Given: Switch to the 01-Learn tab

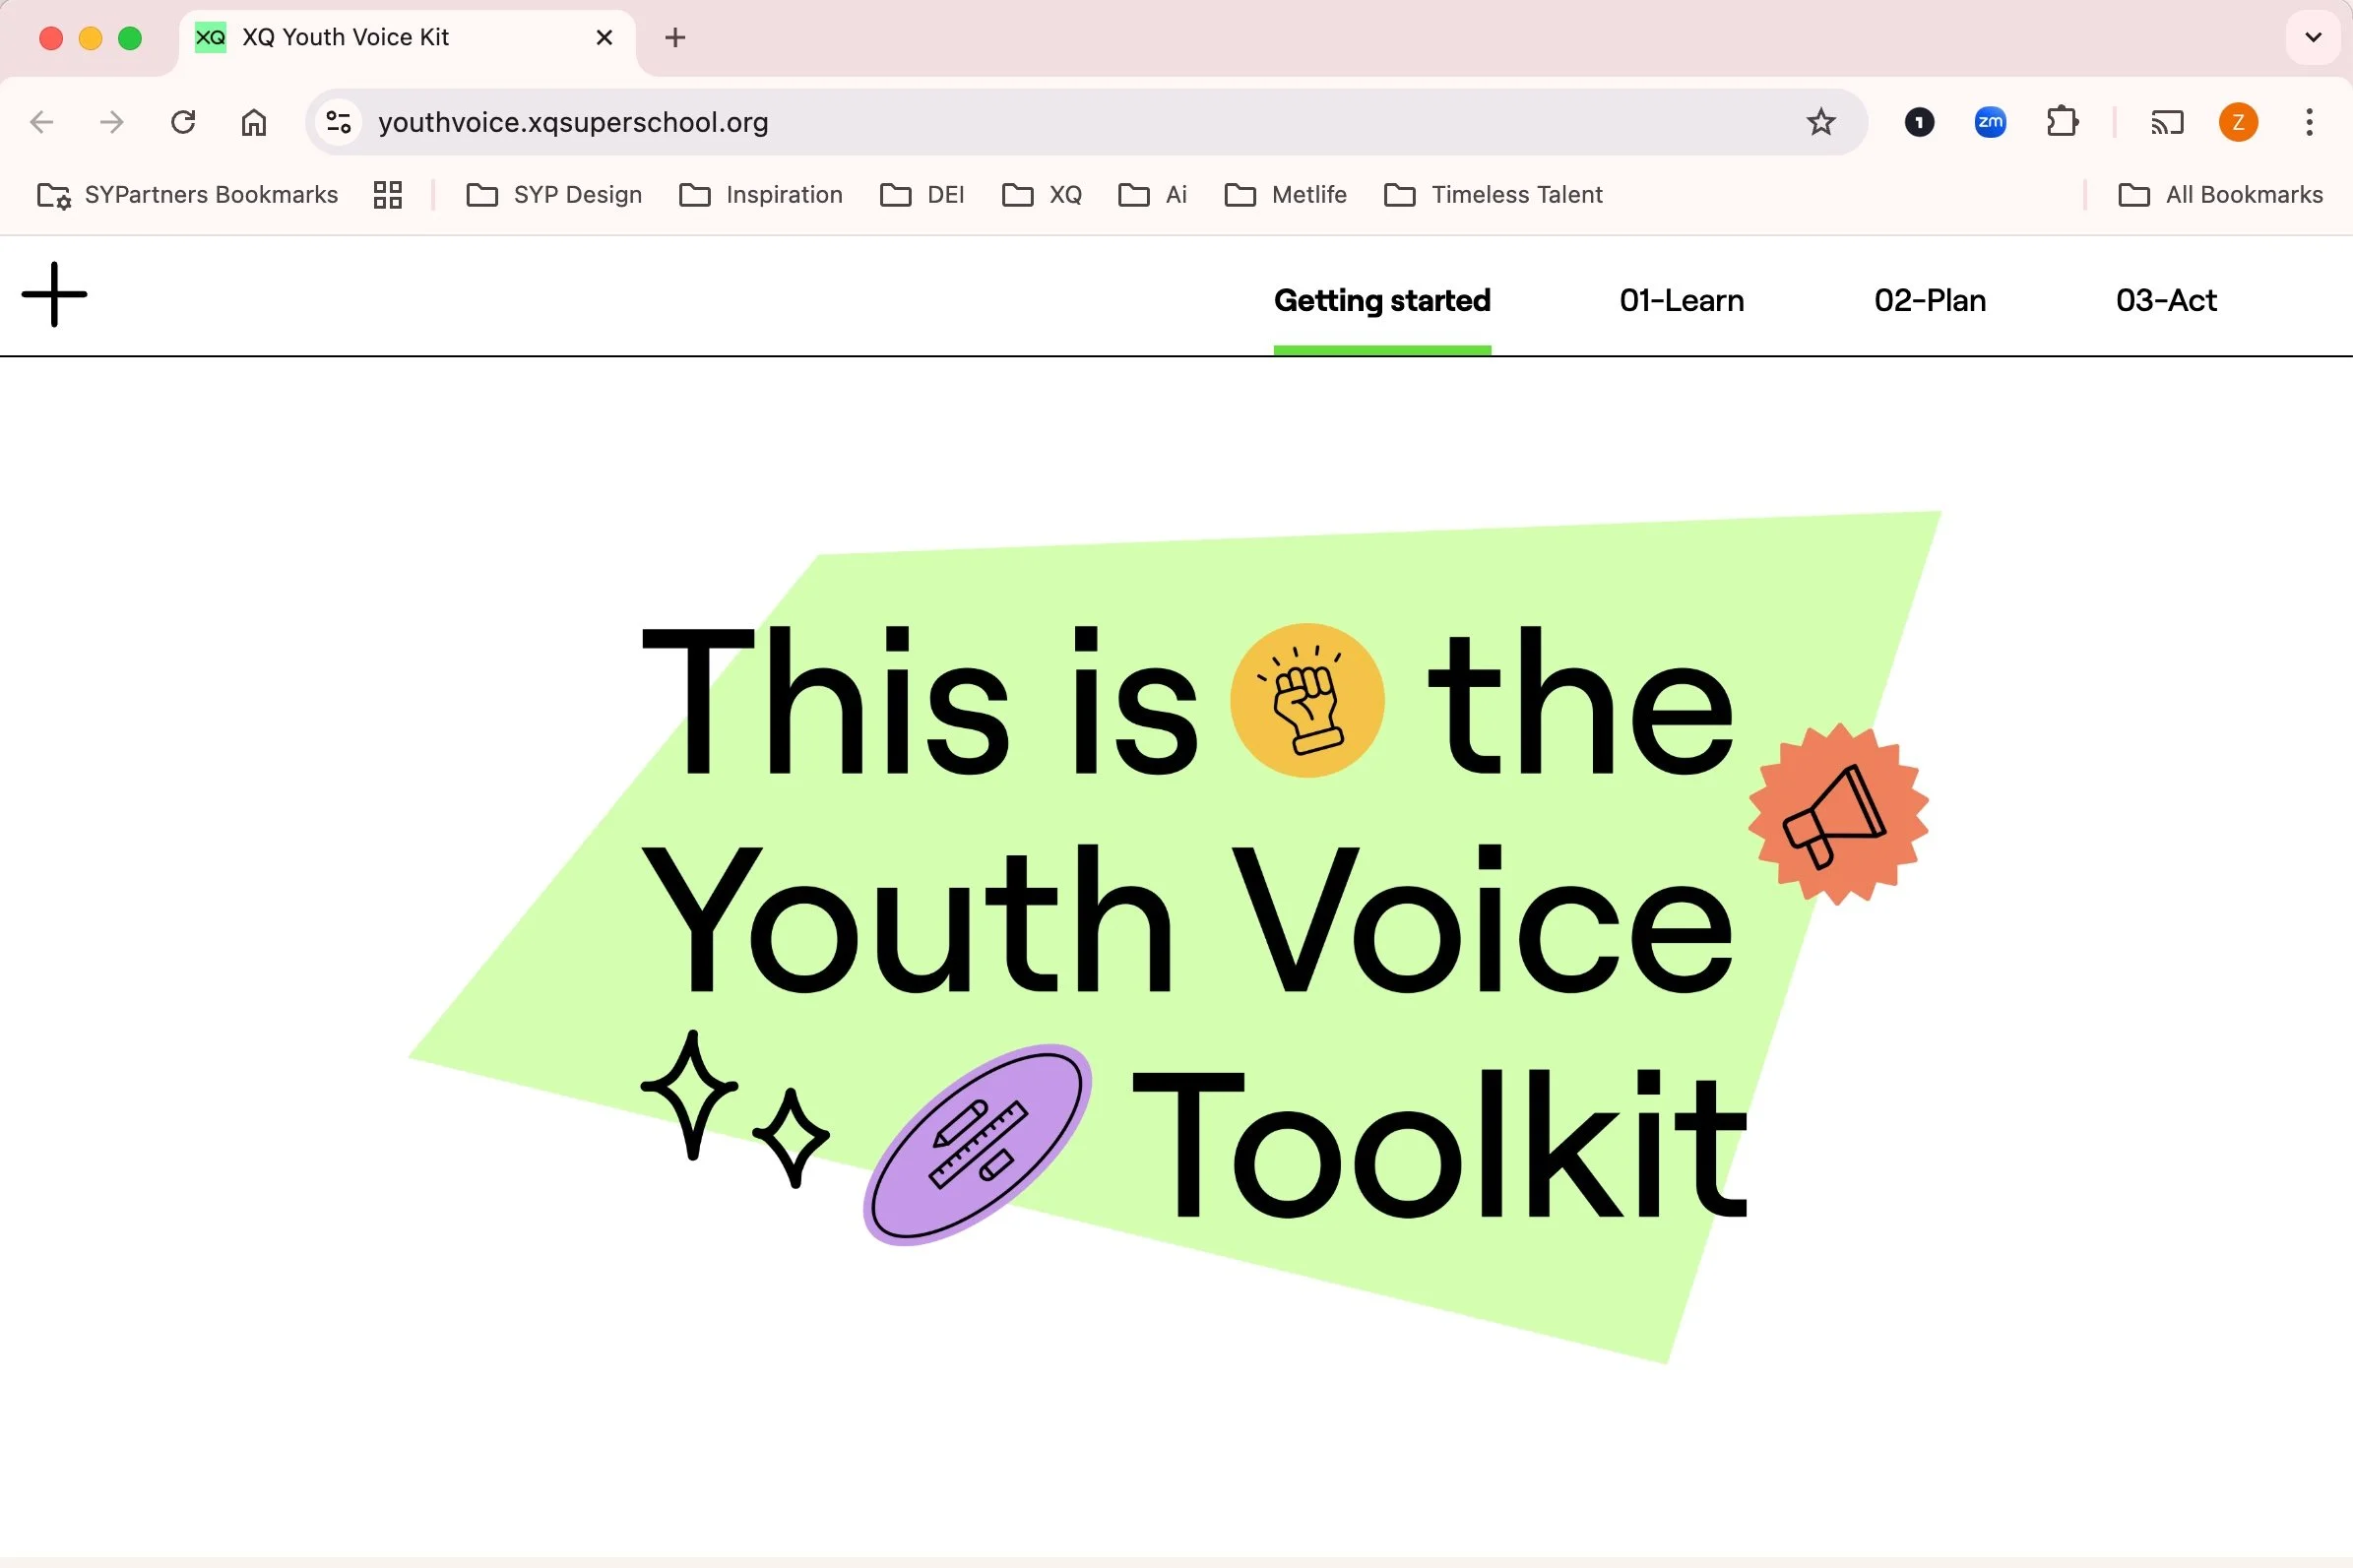Looking at the screenshot, I should tap(1681, 300).
